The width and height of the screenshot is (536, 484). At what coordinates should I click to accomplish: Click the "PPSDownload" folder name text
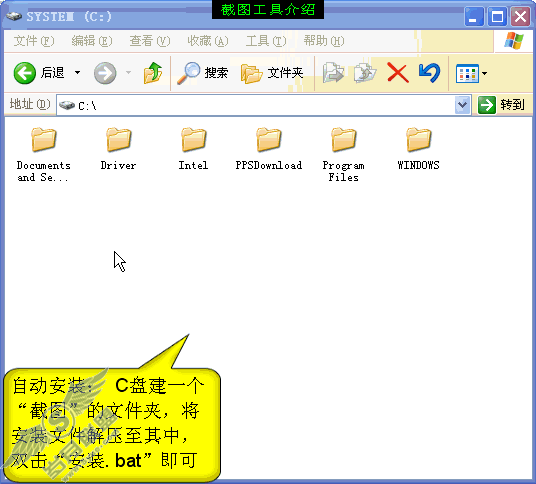(x=269, y=165)
